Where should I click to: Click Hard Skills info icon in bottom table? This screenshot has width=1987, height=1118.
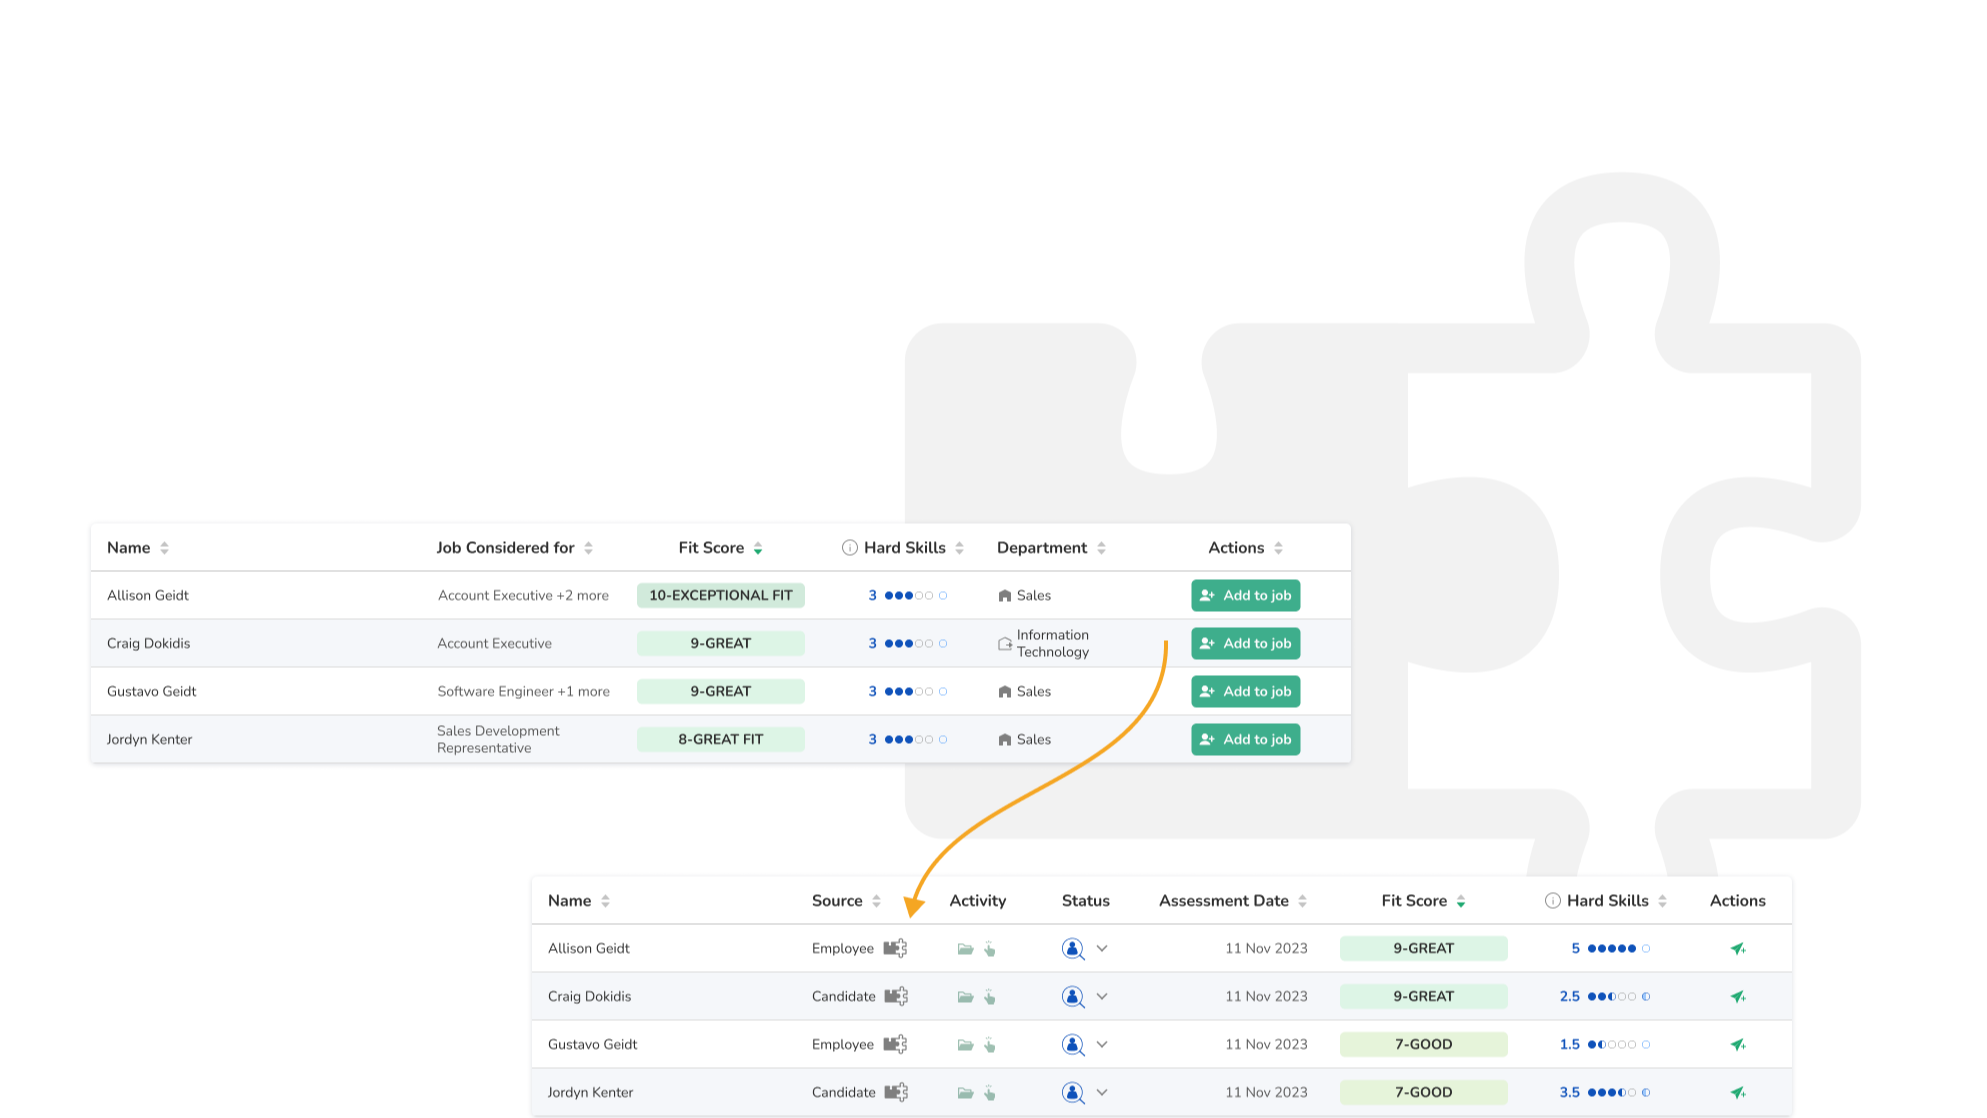tap(1552, 901)
